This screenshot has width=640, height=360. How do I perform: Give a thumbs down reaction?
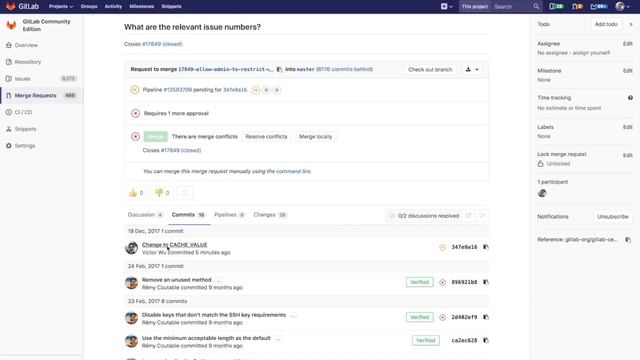click(162, 193)
